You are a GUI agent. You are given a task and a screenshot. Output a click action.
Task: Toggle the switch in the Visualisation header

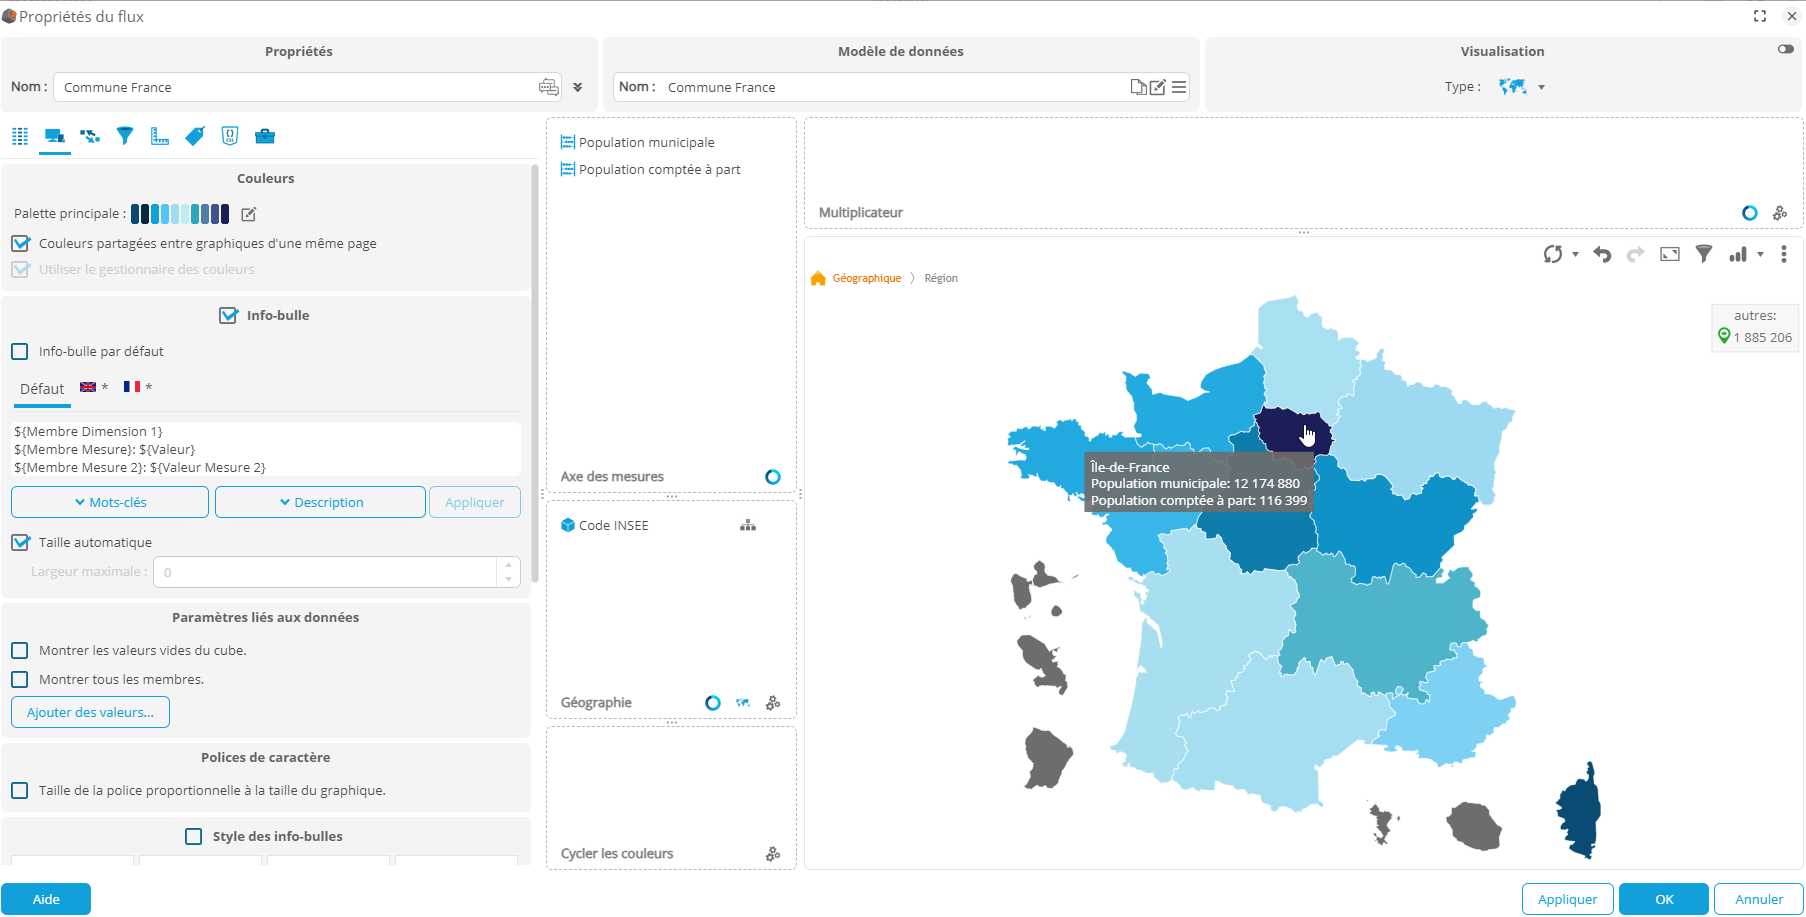point(1786,48)
